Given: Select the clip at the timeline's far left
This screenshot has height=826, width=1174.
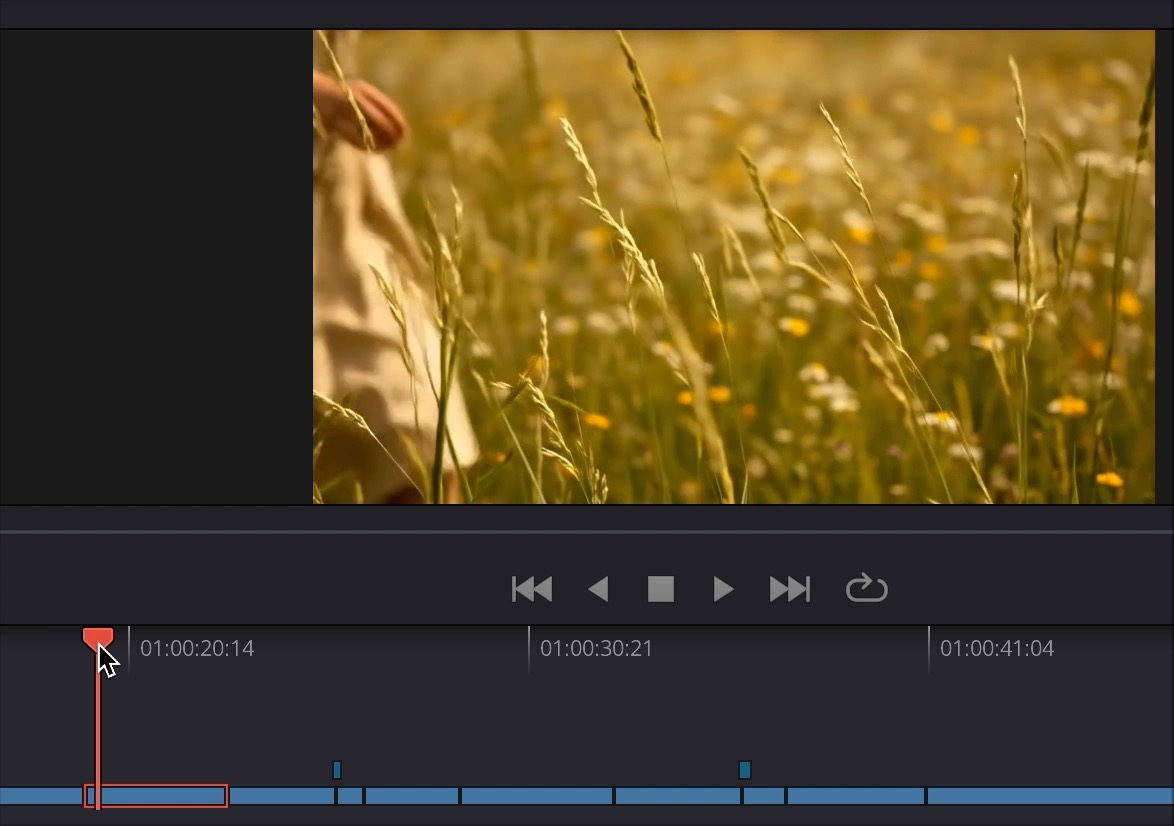Looking at the screenshot, I should click(x=40, y=796).
